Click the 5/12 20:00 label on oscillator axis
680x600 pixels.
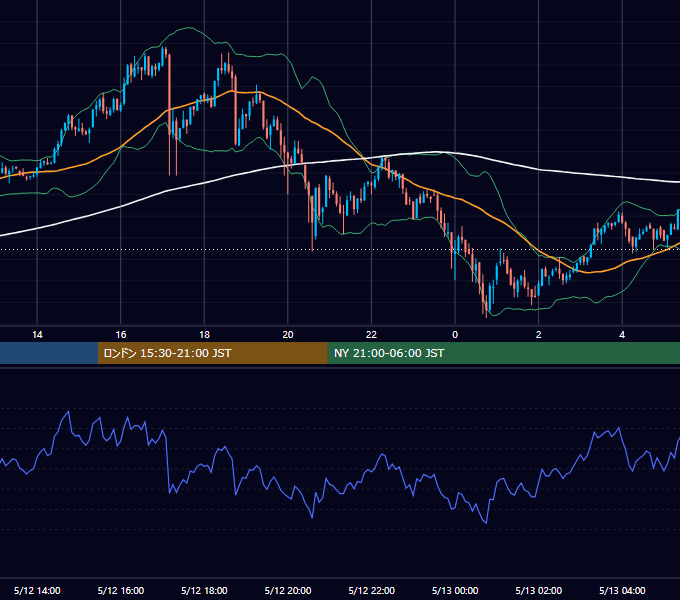288,590
